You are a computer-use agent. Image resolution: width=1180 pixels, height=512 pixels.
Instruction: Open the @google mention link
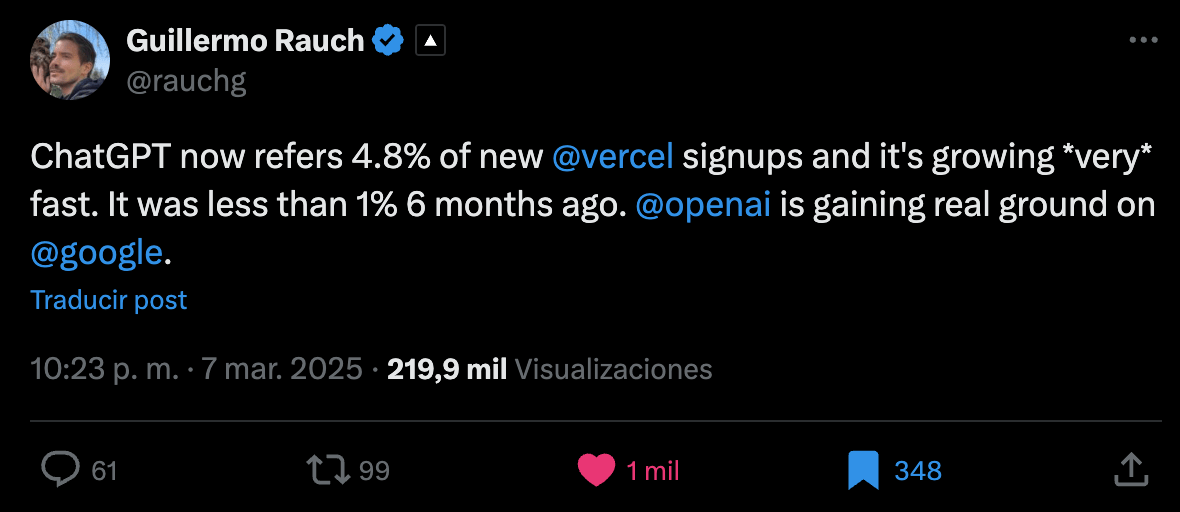pyautogui.click(x=96, y=253)
